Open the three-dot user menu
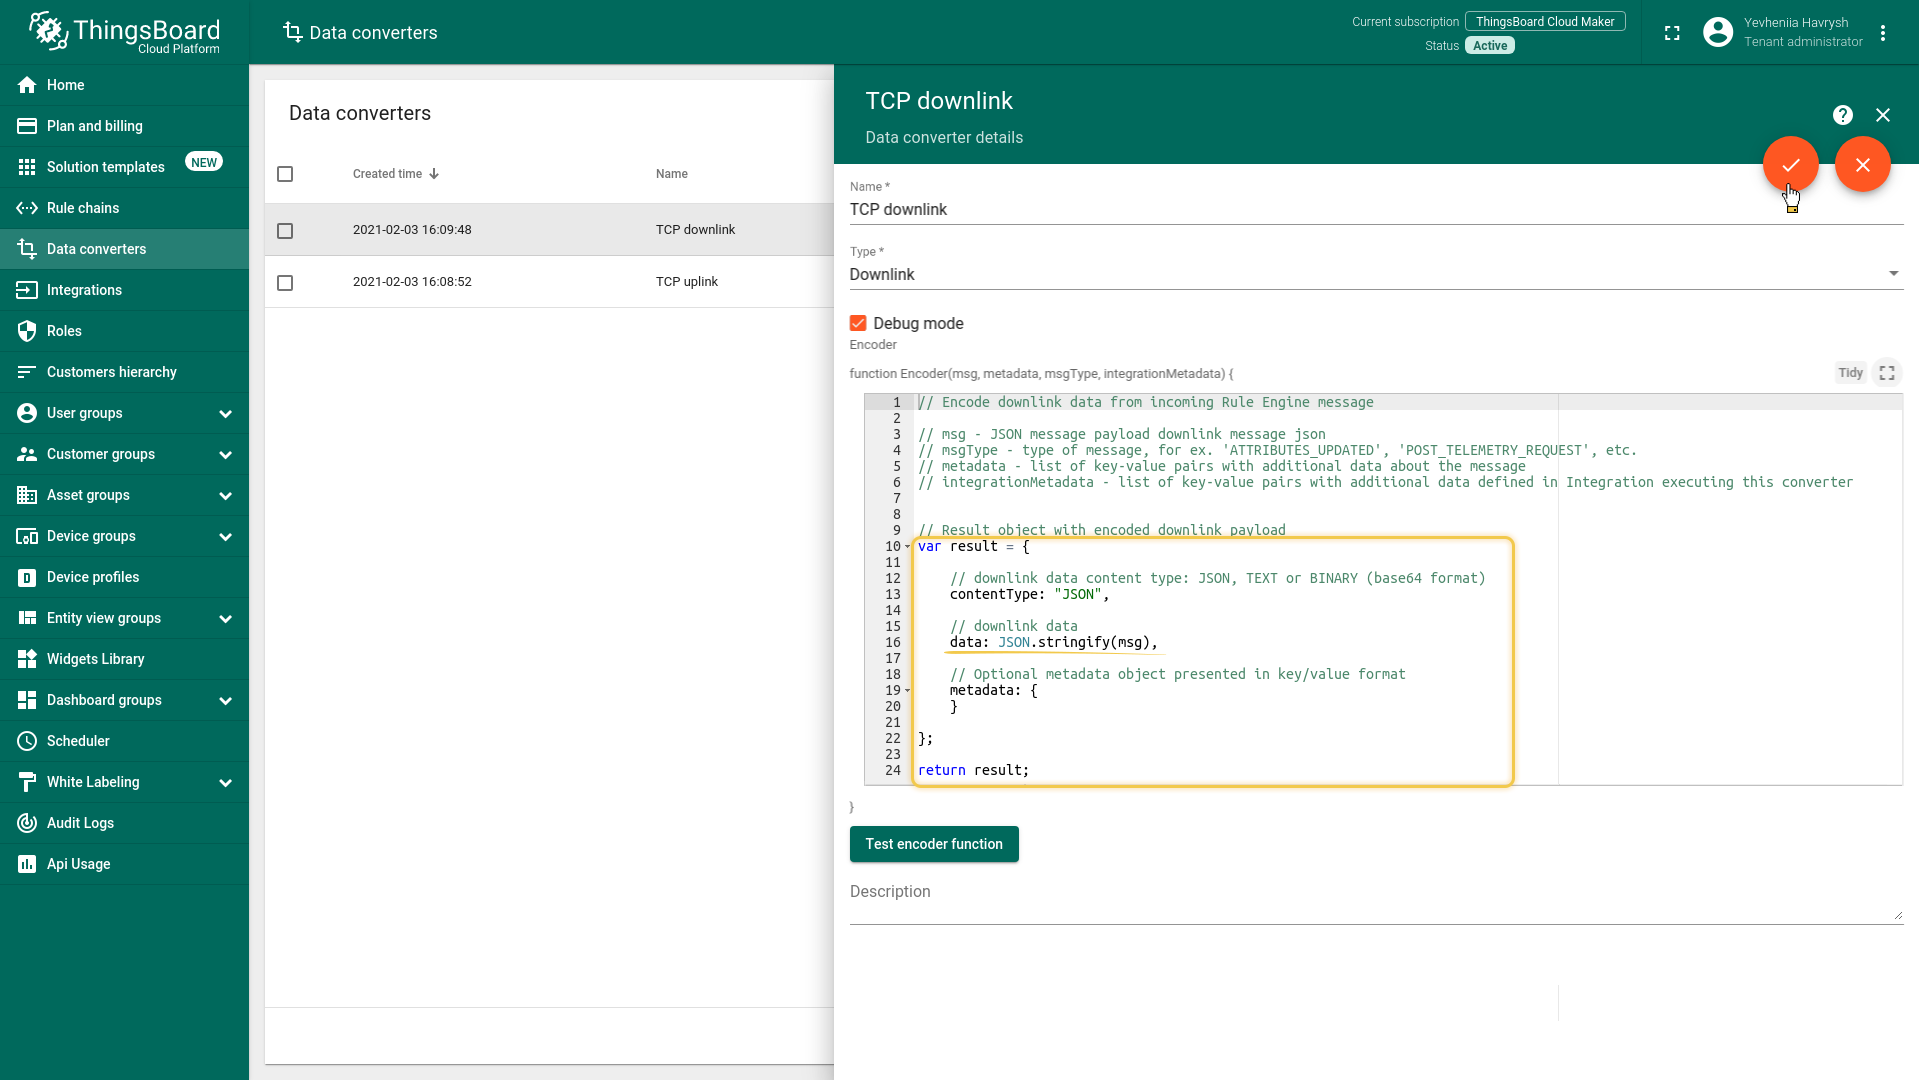The height and width of the screenshot is (1080, 1919). point(1882,33)
